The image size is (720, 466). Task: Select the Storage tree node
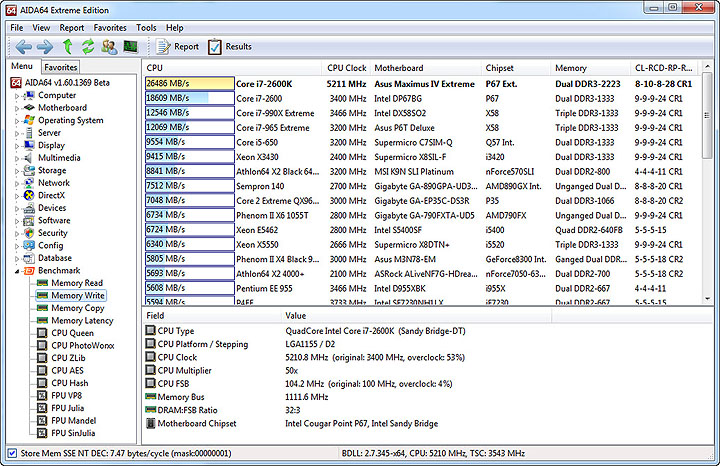[52, 170]
